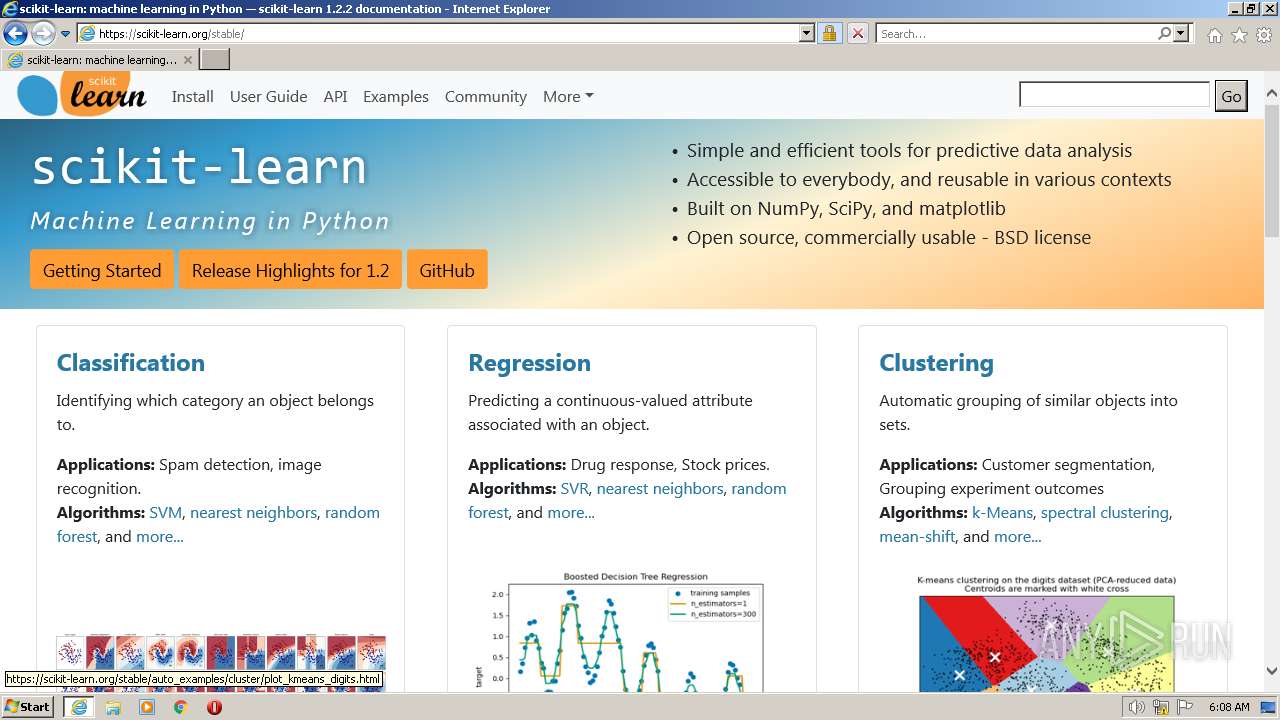Open SVM link under Classification
This screenshot has height=720, width=1280.
(165, 513)
